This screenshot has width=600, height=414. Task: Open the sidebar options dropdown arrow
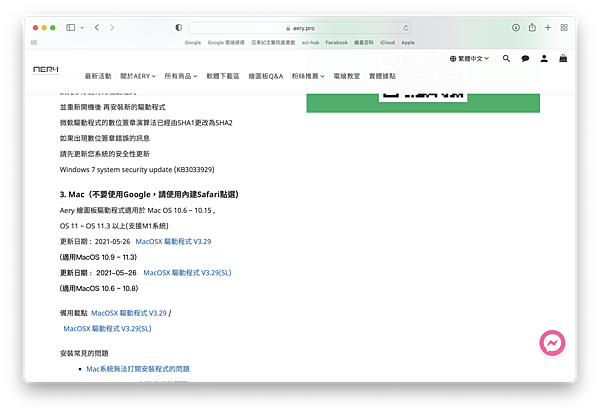pyautogui.click(x=82, y=28)
